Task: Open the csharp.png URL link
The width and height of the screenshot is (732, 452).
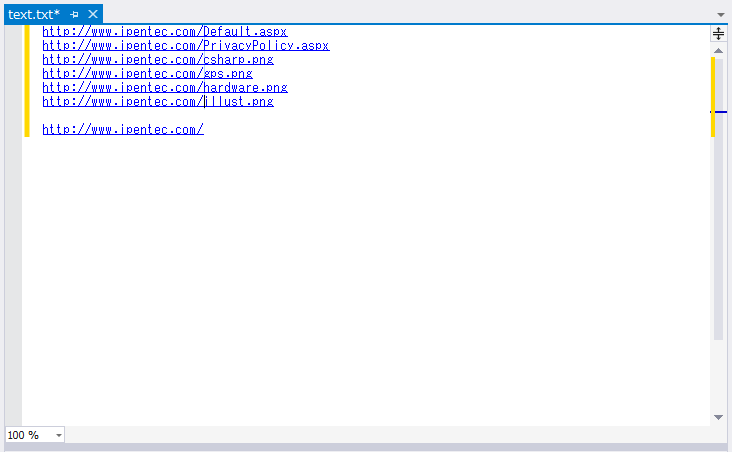Action: [158, 60]
